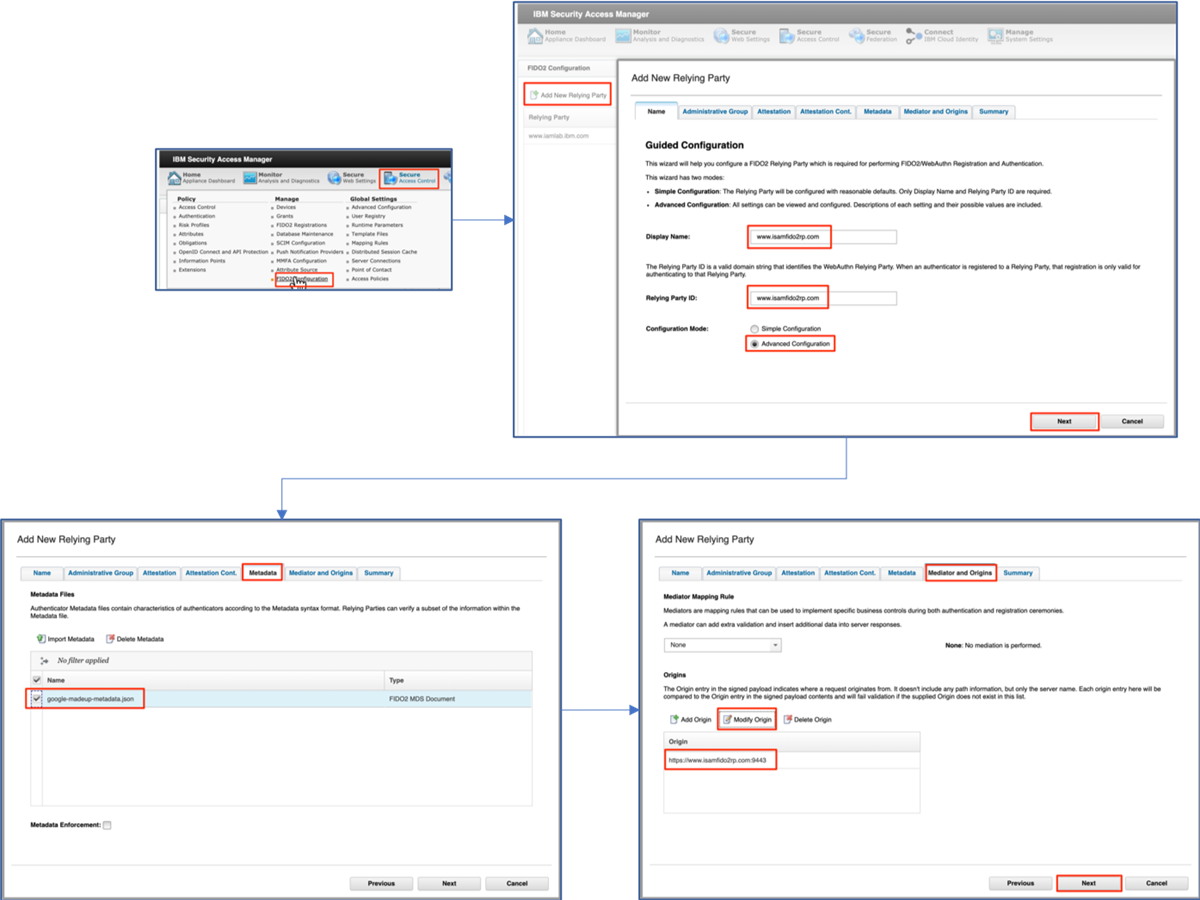Image resolution: width=1200 pixels, height=900 pixels.
Task: Click Previous in Metadata Files dialog
Action: [381, 883]
